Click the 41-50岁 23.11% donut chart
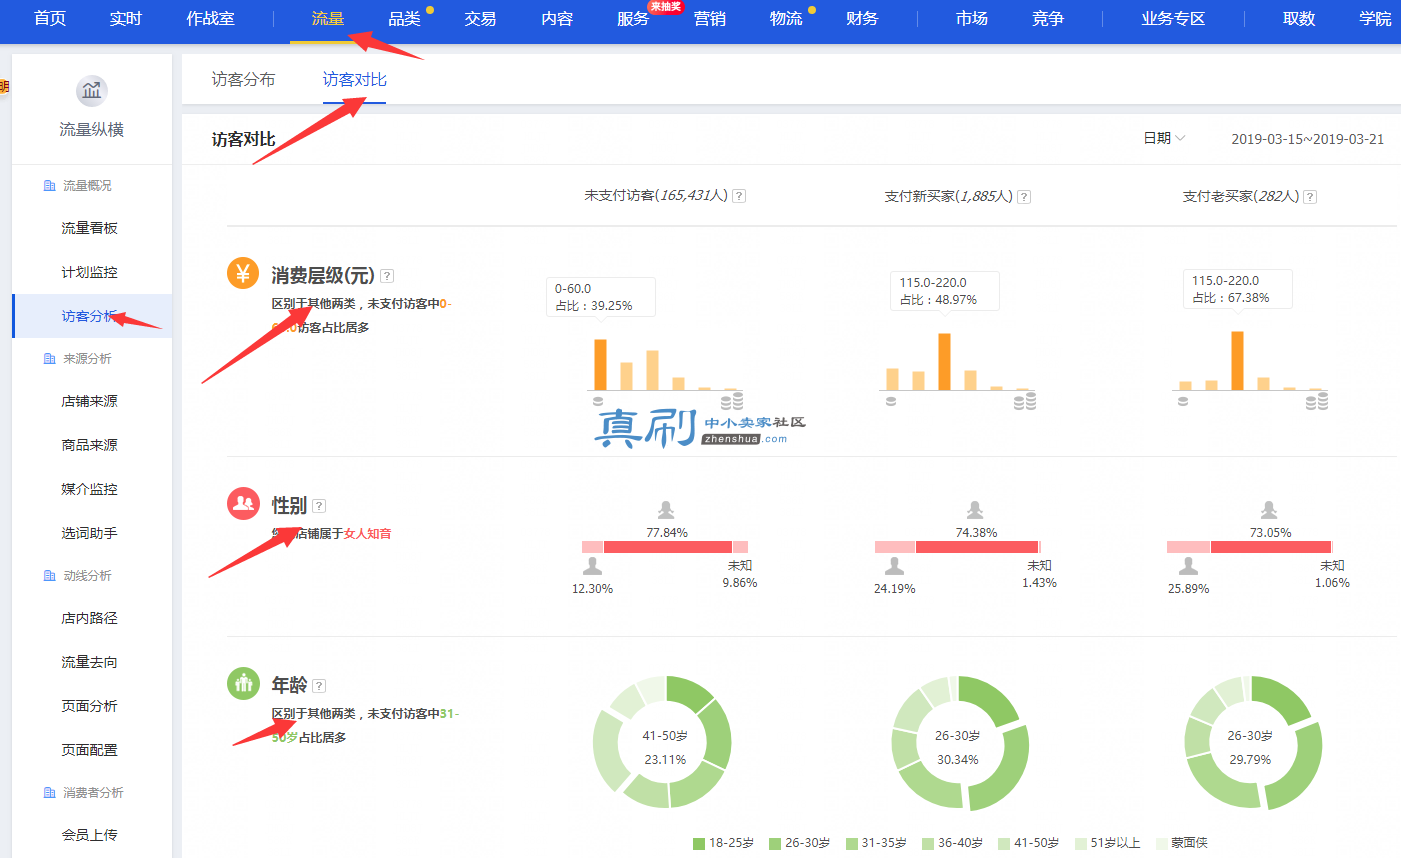The image size is (1401, 858). tap(662, 742)
